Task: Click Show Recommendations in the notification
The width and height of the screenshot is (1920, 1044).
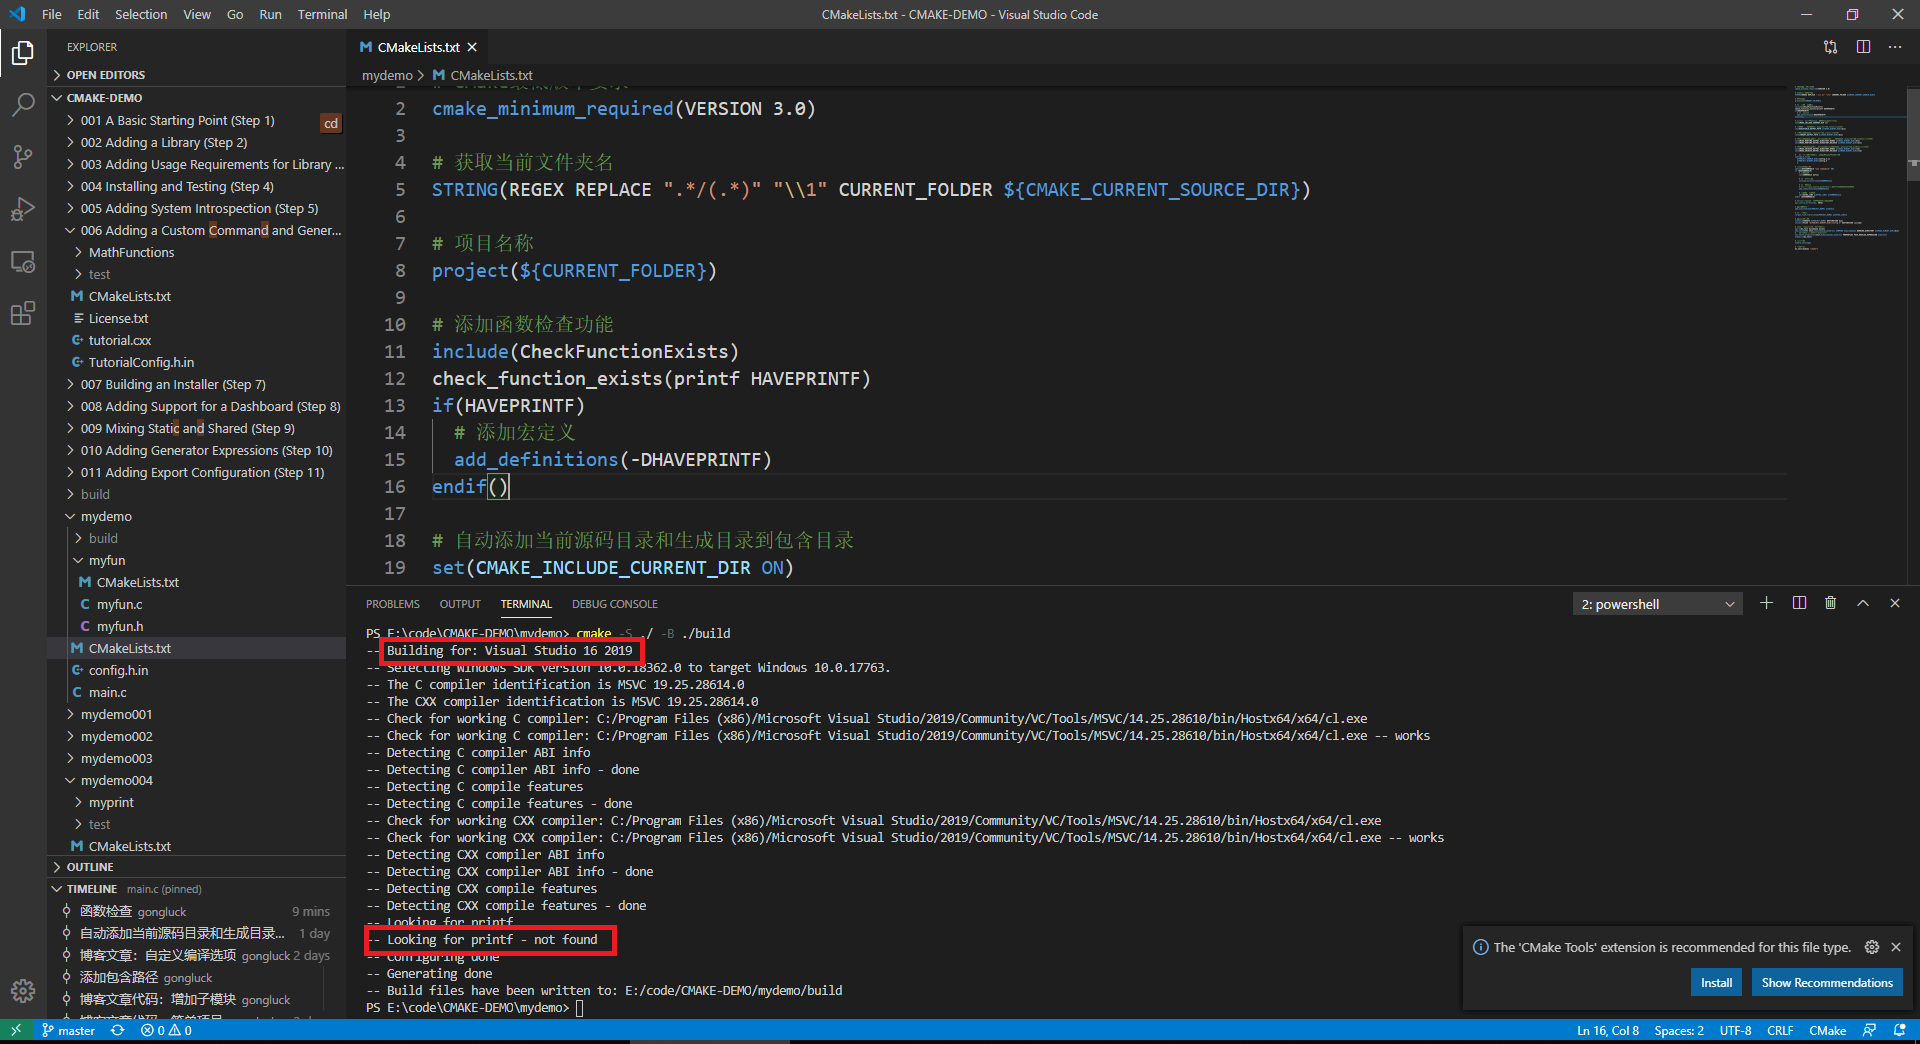Action: [x=1826, y=982]
